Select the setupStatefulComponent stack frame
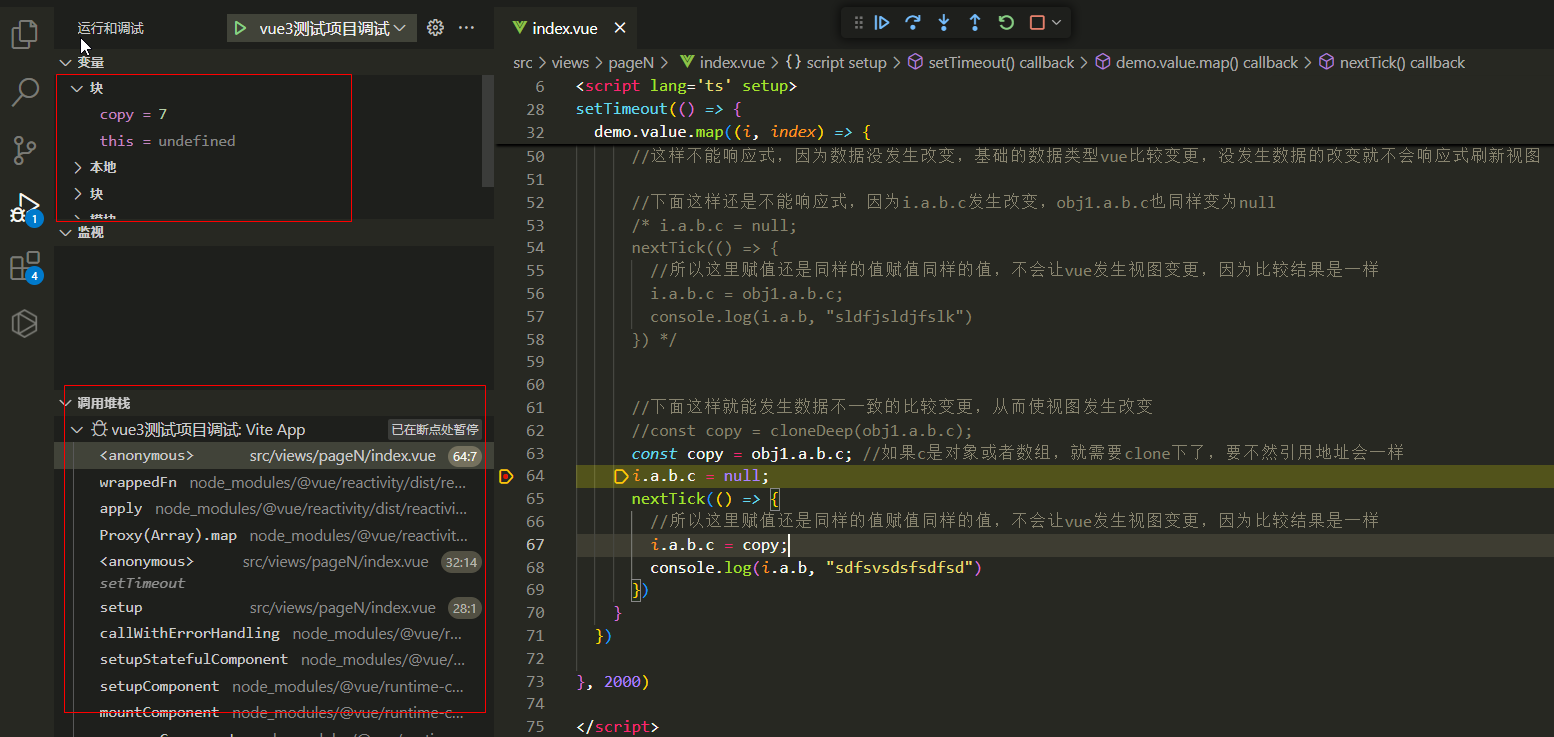This screenshot has width=1554, height=737. [x=274, y=659]
